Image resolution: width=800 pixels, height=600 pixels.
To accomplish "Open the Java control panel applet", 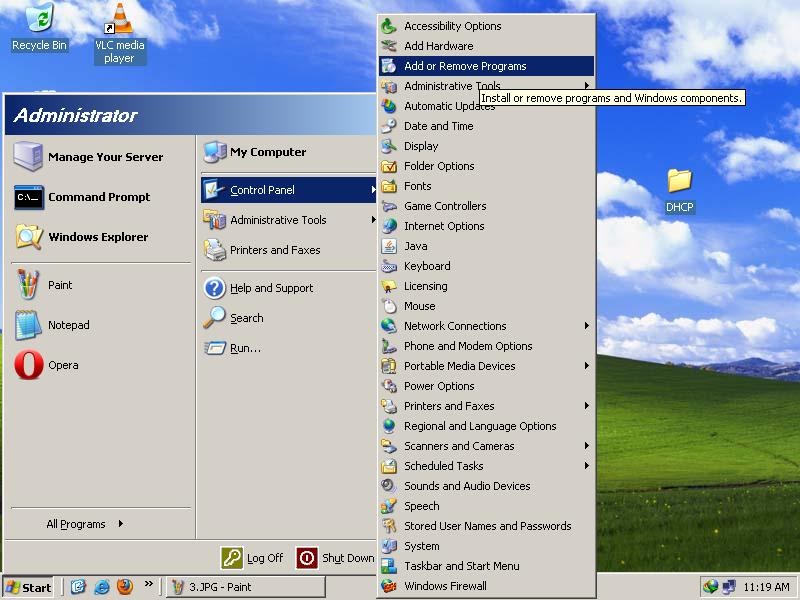I will 418,246.
